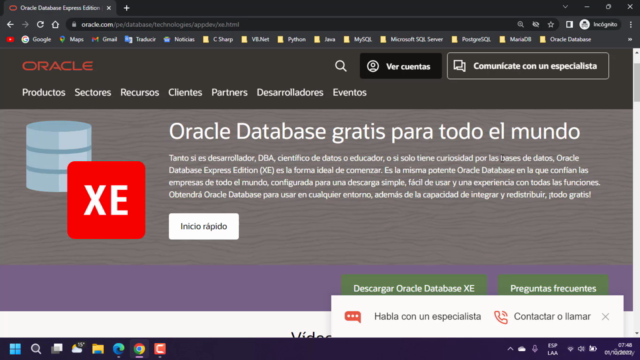The height and width of the screenshot is (360, 640).
Task: Open Windows taskbar search
Action: click(36, 349)
